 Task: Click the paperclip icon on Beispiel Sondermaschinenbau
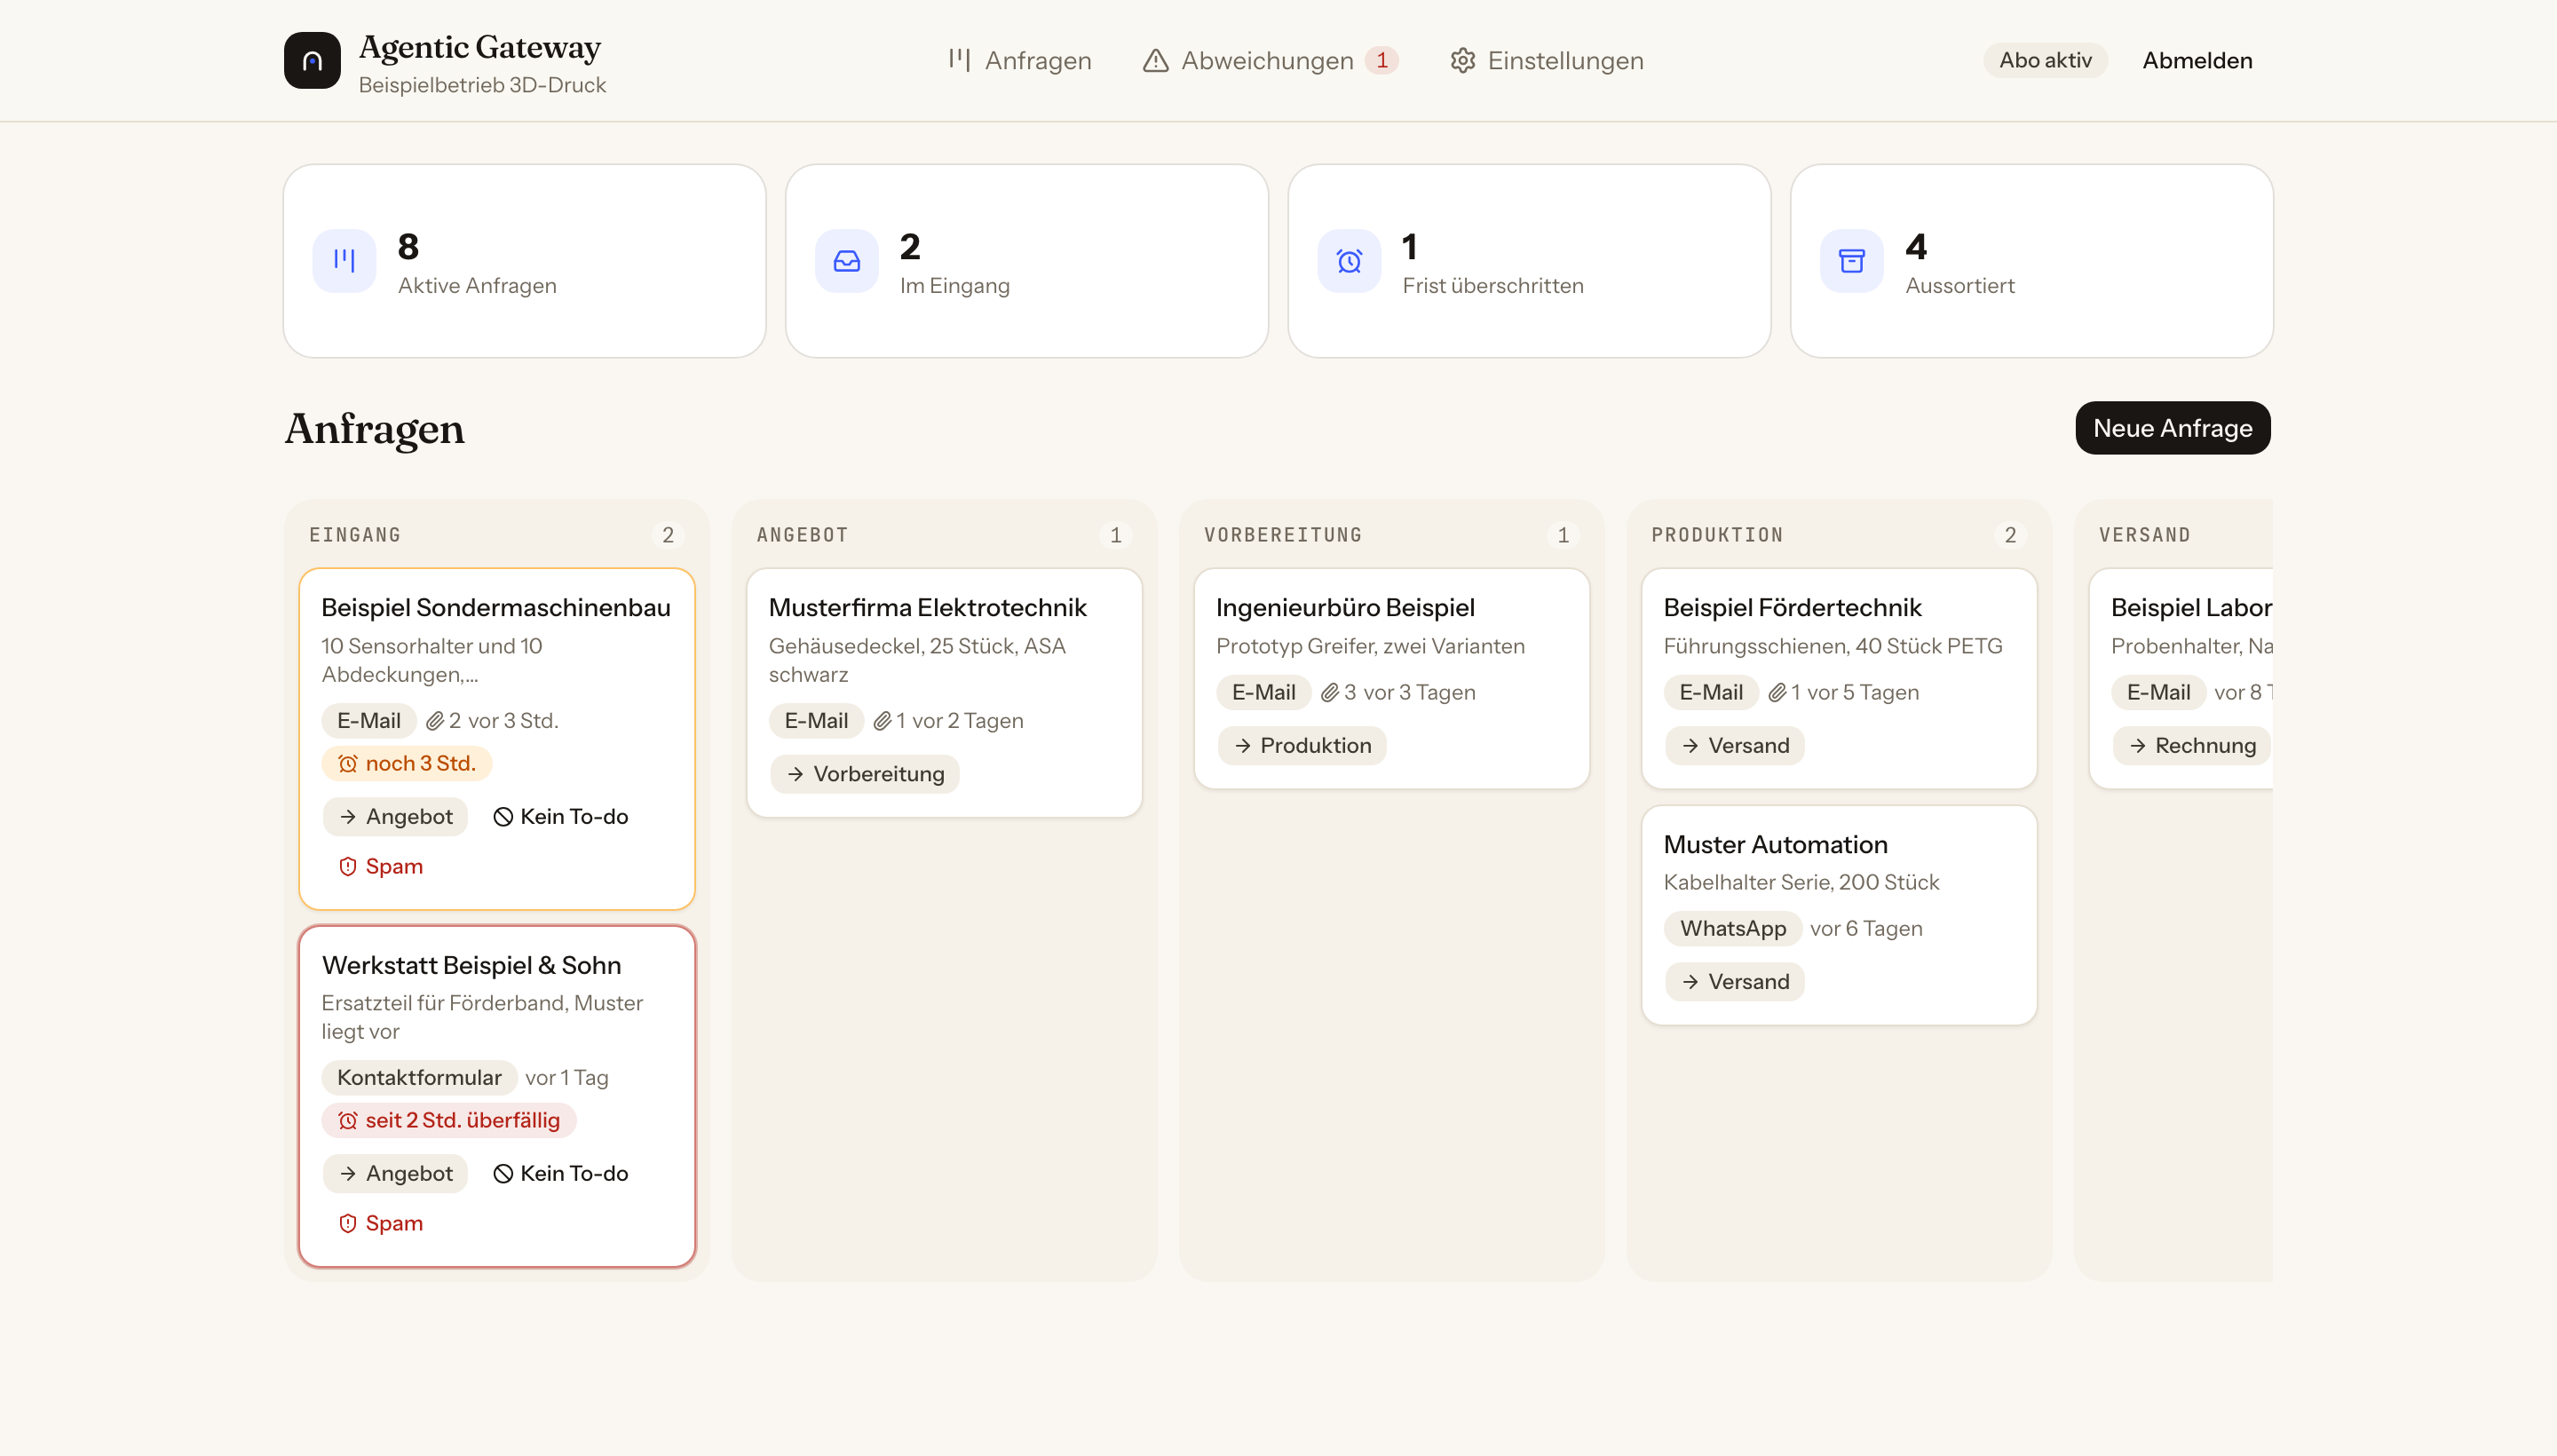435,721
